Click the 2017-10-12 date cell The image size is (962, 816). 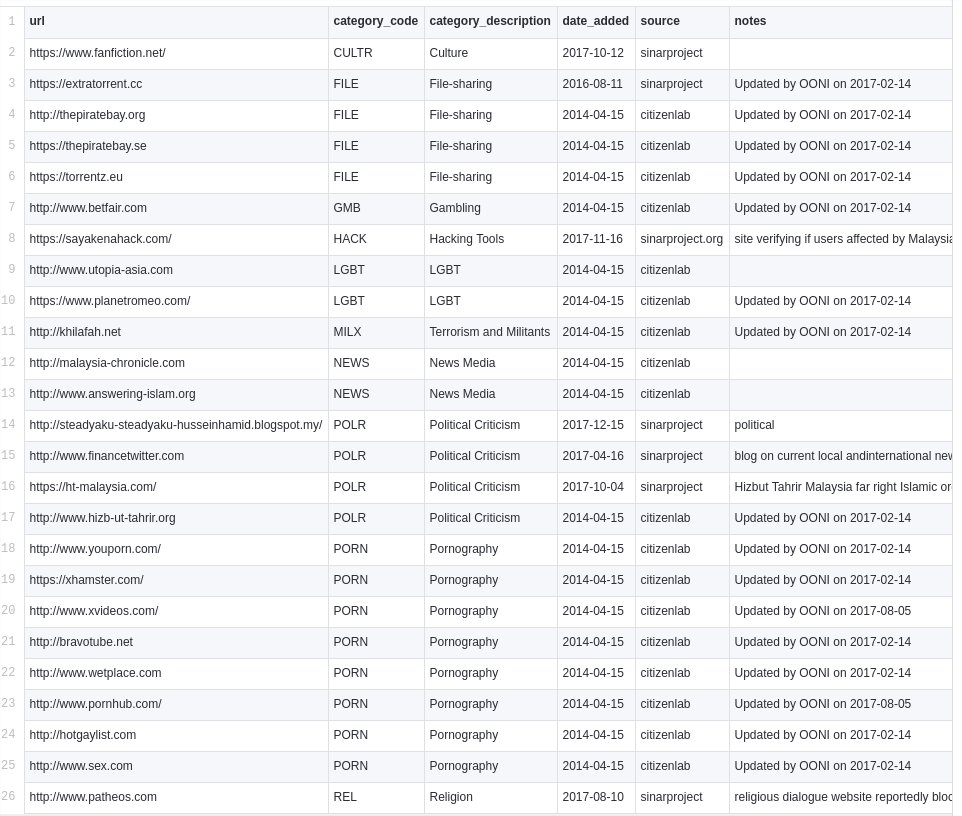point(596,53)
